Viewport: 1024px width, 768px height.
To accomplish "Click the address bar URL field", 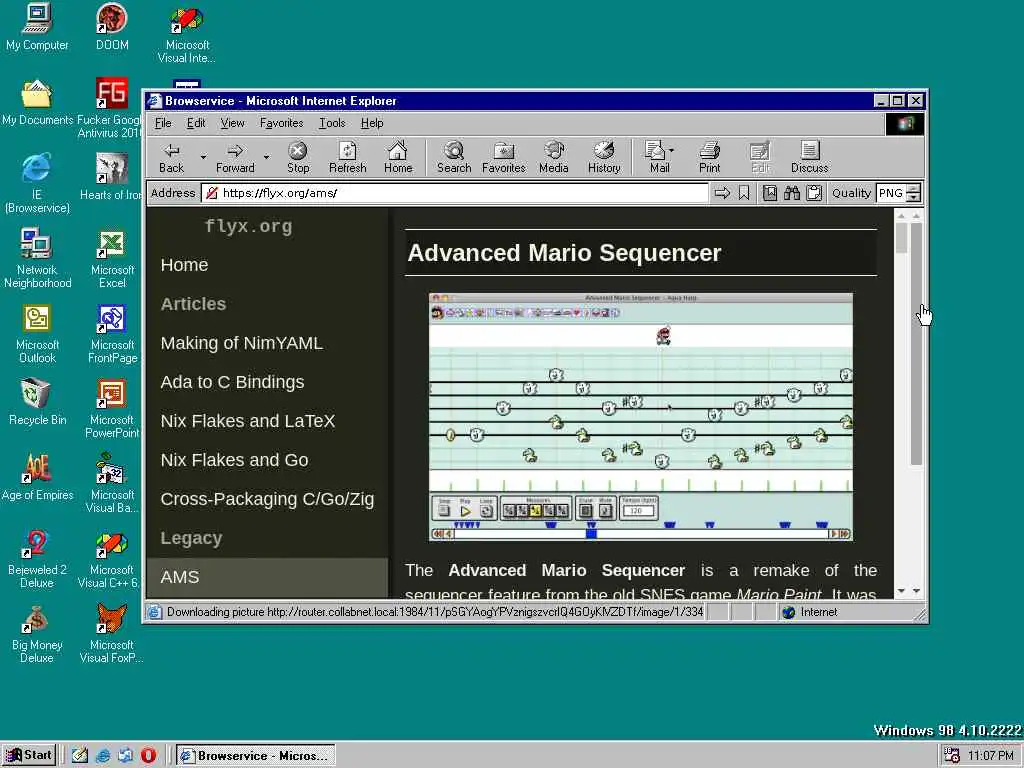I will [x=455, y=193].
